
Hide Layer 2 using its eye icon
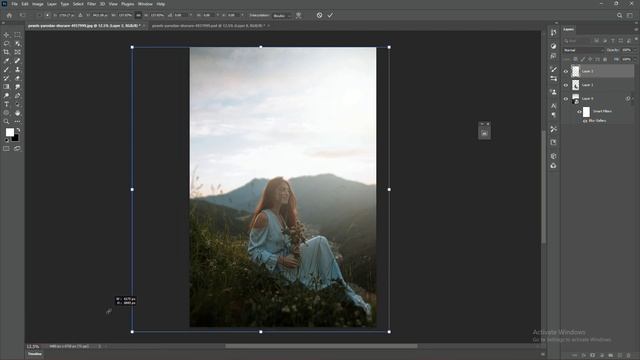click(566, 71)
